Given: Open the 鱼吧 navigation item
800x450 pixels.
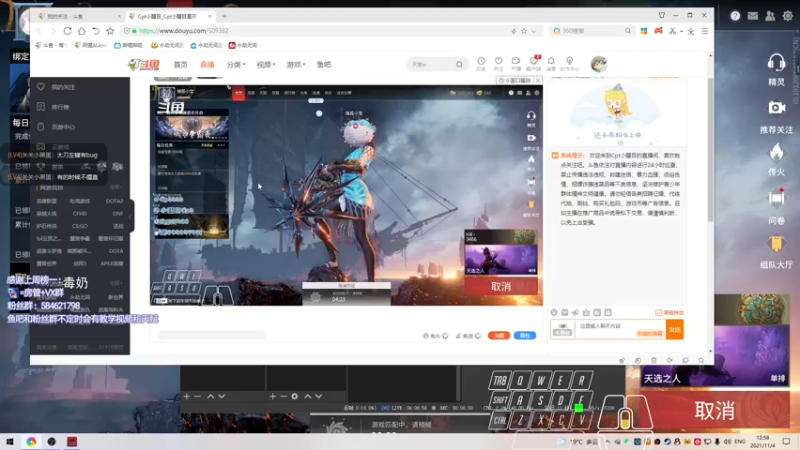Looking at the screenshot, I should click(x=324, y=65).
